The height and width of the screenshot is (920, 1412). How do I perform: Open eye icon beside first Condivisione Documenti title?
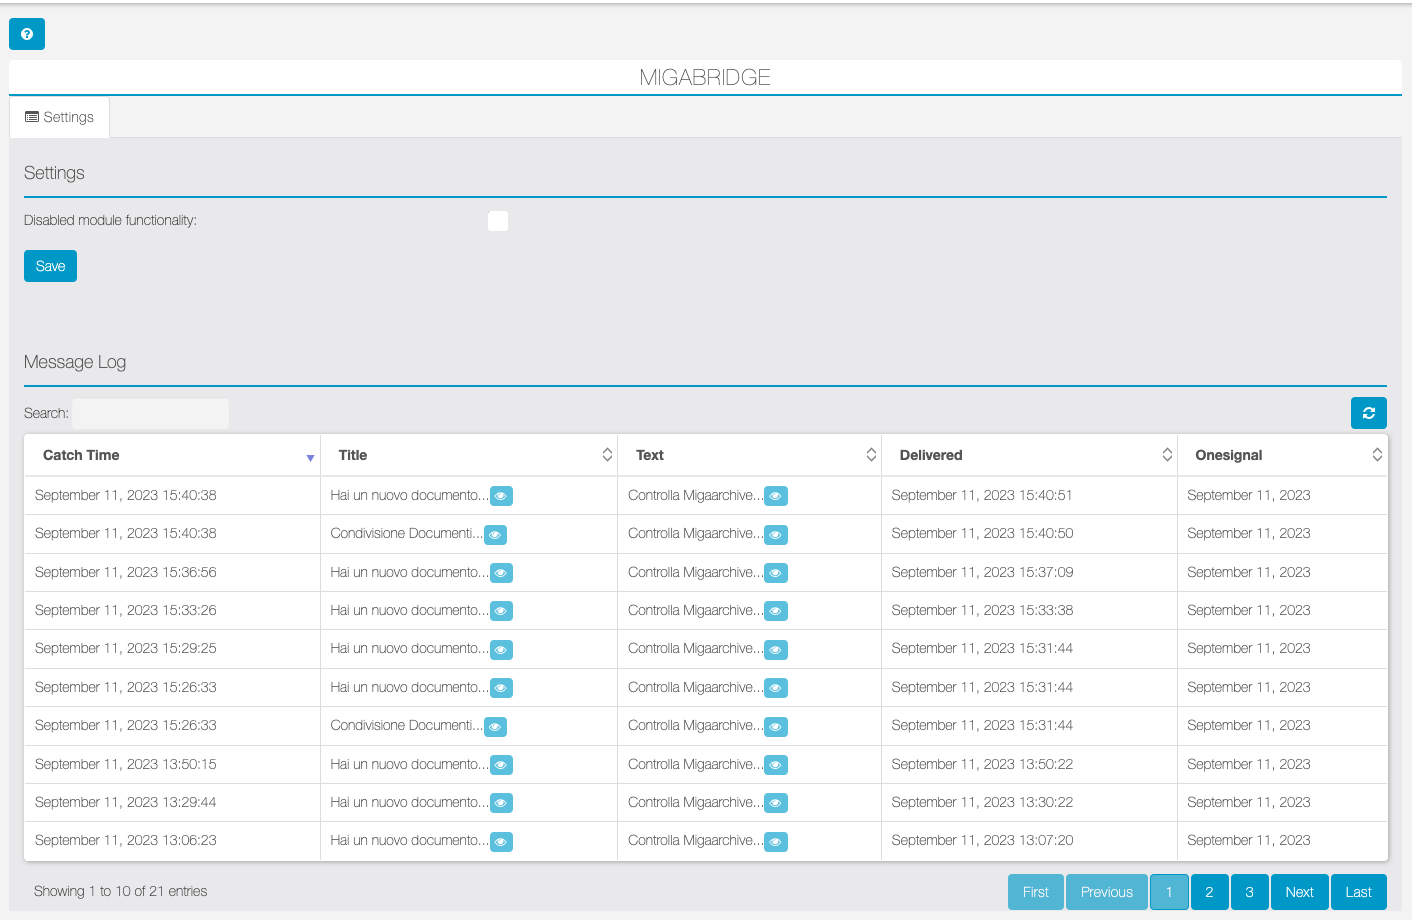(495, 535)
